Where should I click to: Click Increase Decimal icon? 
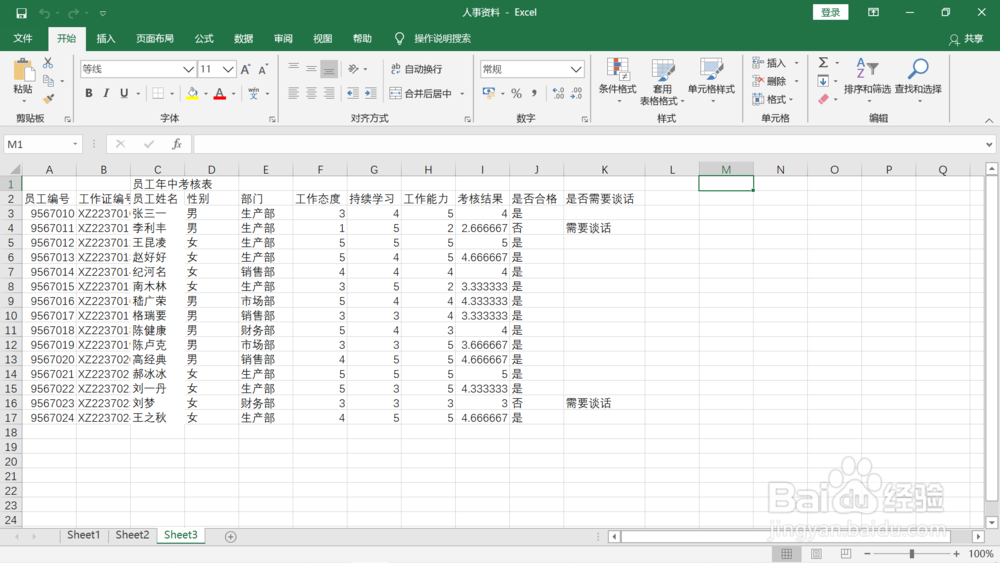558,94
